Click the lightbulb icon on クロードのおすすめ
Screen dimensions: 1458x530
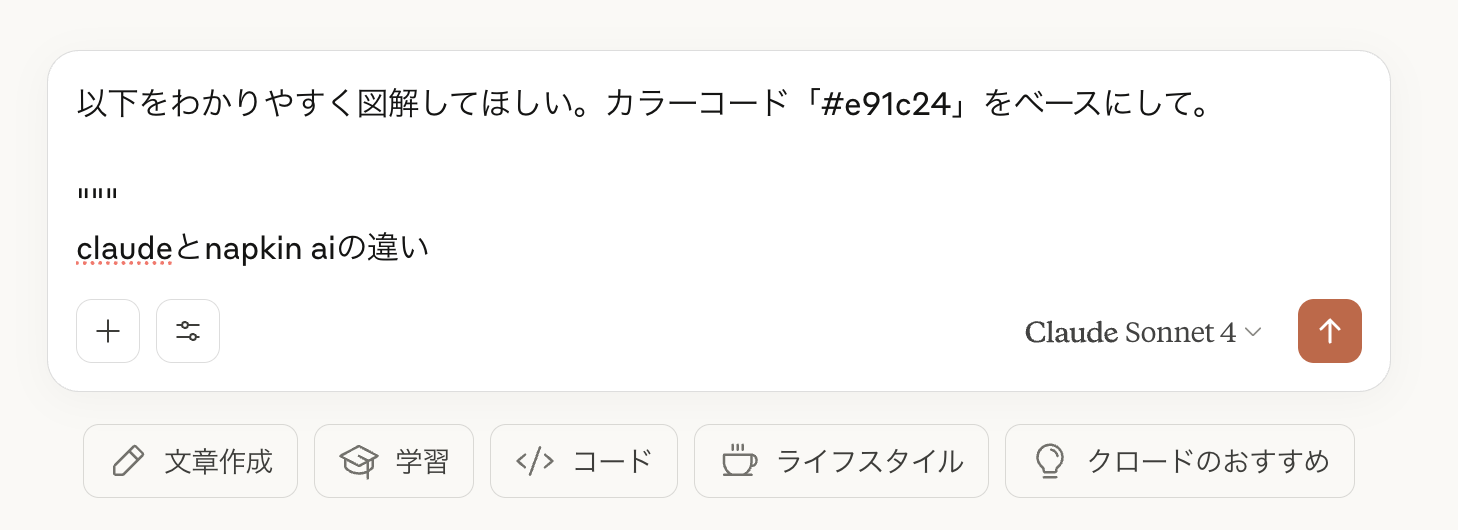(x=1049, y=461)
